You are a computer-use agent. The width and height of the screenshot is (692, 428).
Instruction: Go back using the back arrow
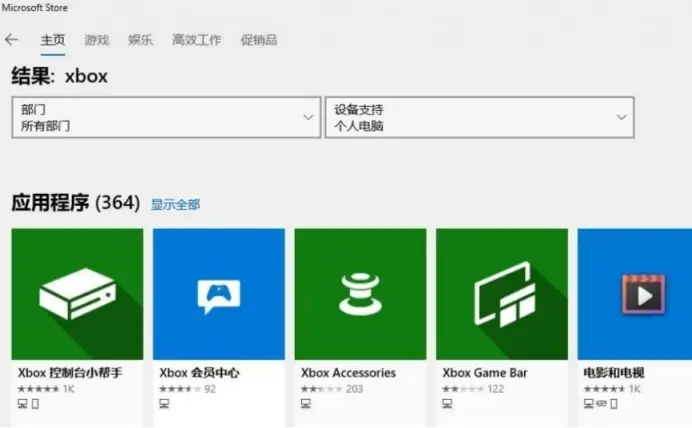[x=11, y=40]
